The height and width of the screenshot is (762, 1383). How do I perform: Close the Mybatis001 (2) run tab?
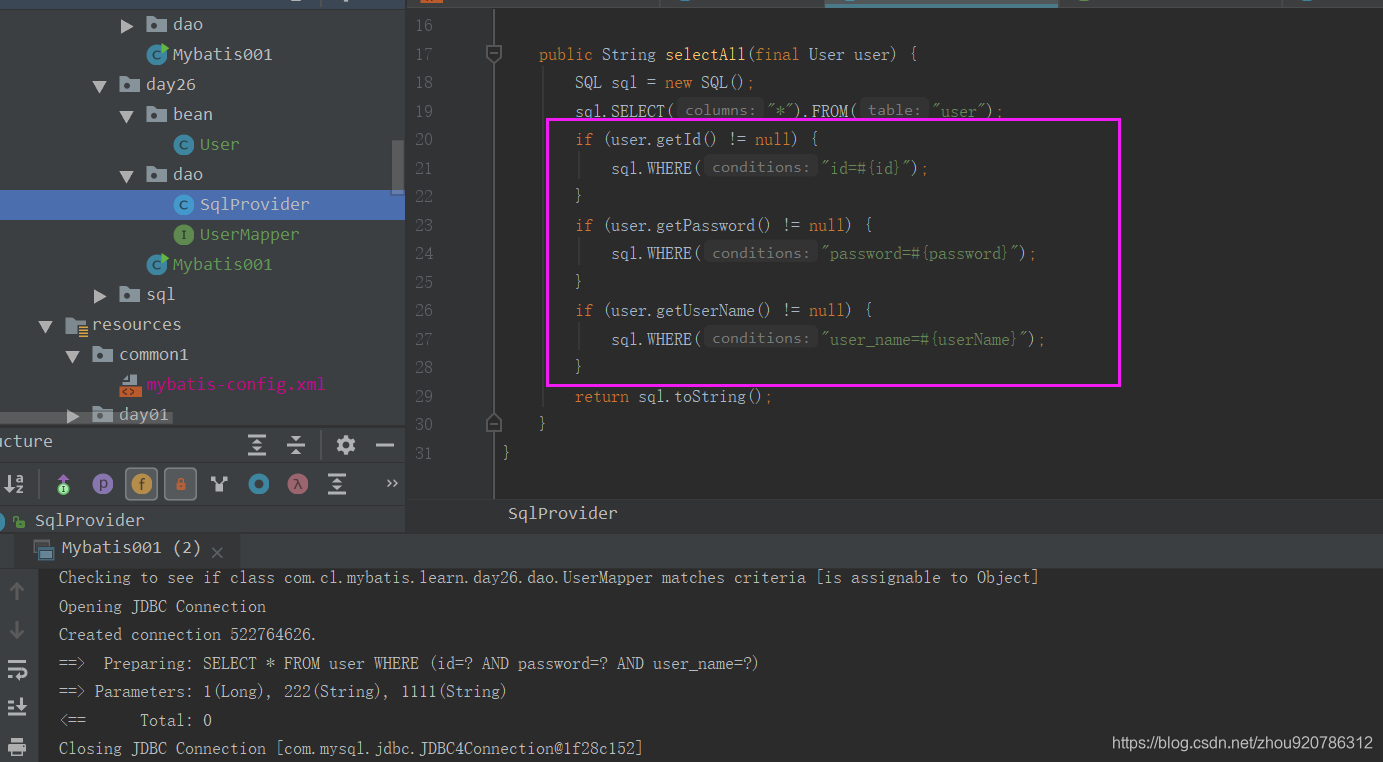(217, 551)
